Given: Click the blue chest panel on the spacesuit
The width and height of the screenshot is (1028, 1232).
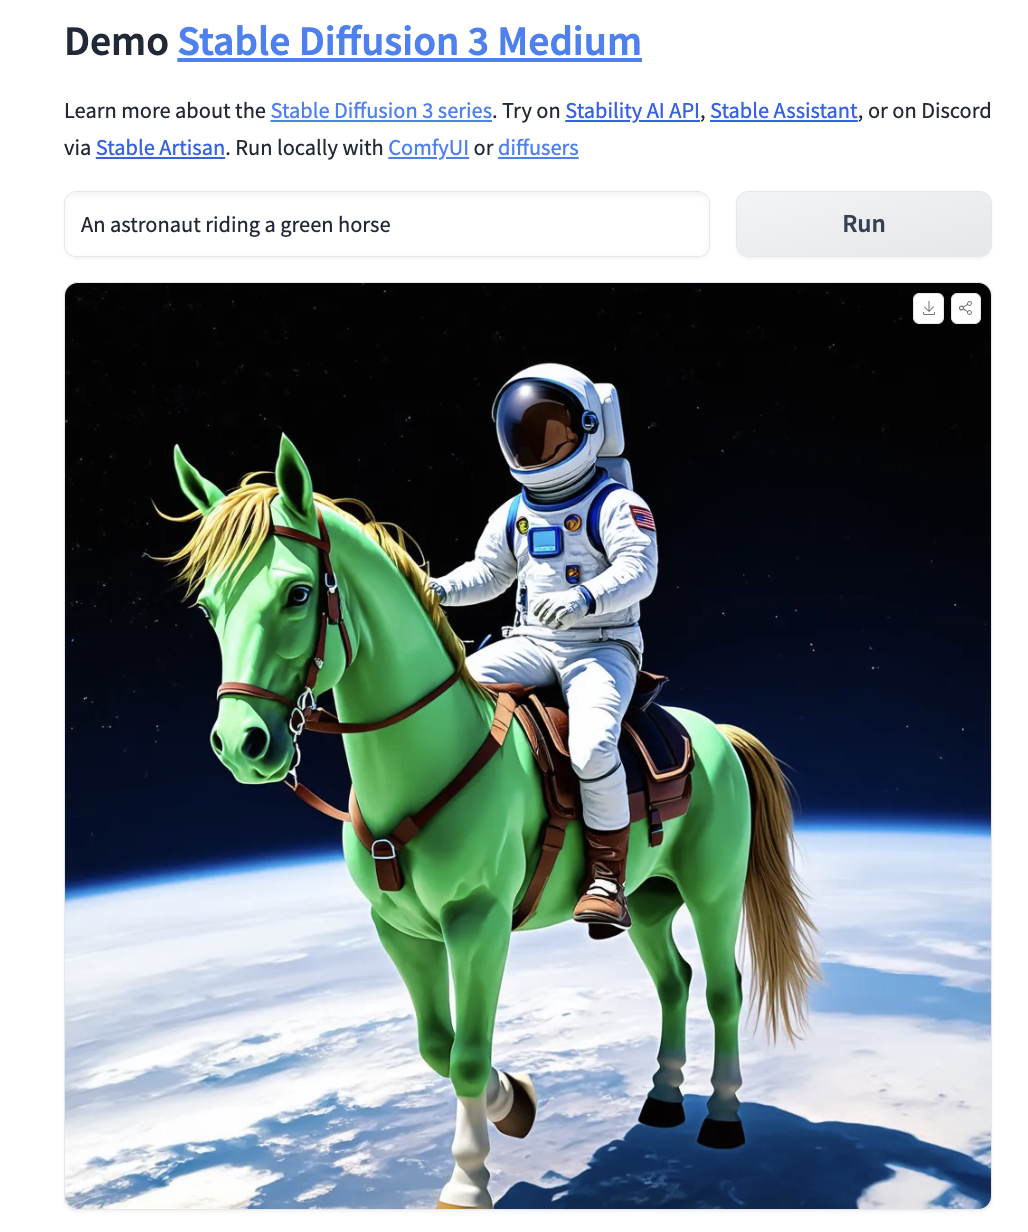Looking at the screenshot, I should coord(546,541).
